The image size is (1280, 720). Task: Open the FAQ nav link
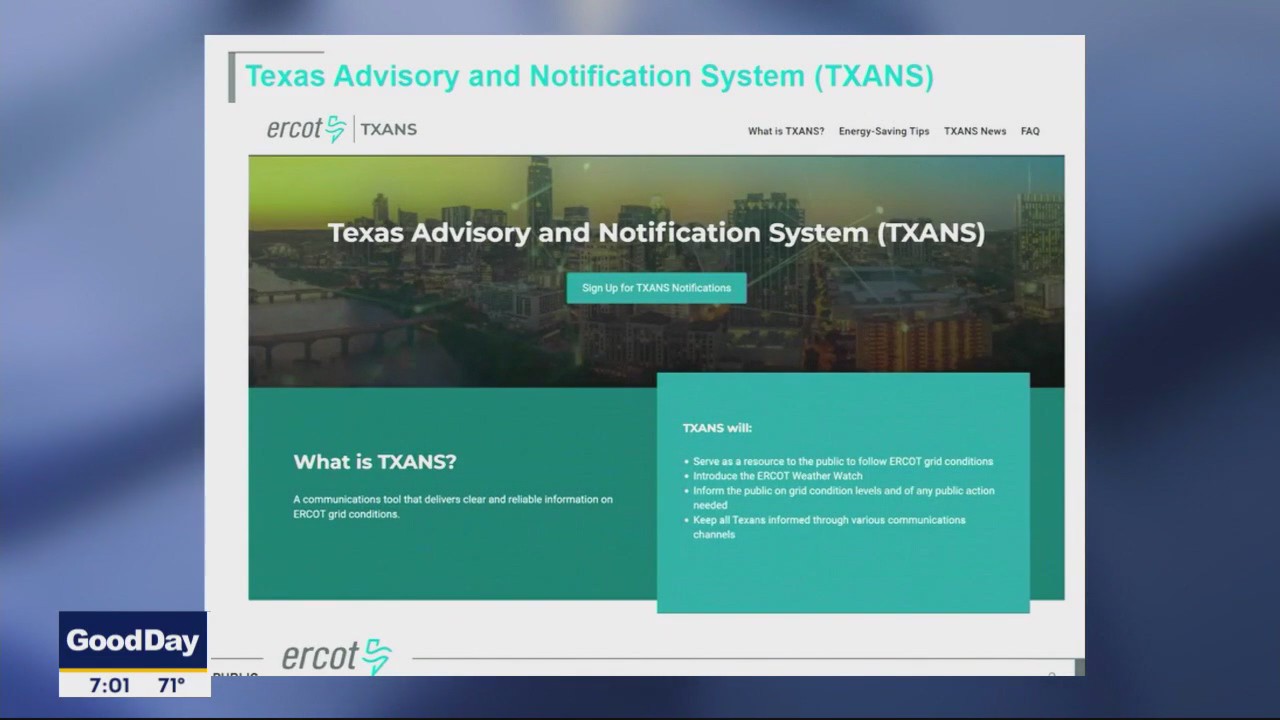1030,131
